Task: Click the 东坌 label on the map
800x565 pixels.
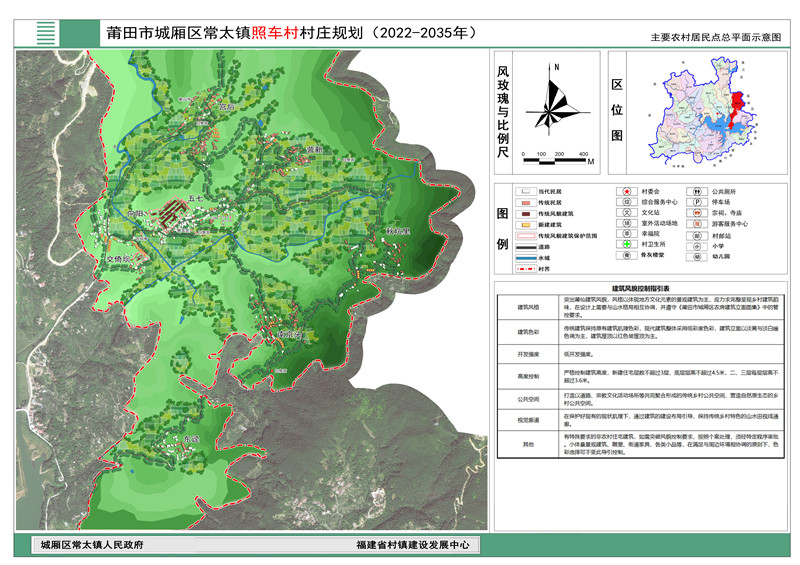Action: 190,438
